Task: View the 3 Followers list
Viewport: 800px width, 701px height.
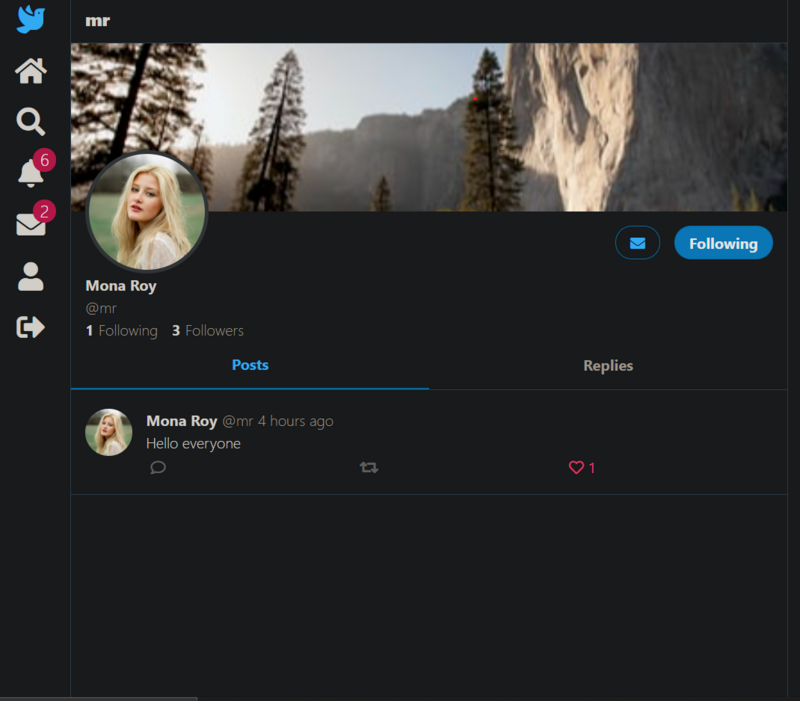Action: click(x=208, y=331)
